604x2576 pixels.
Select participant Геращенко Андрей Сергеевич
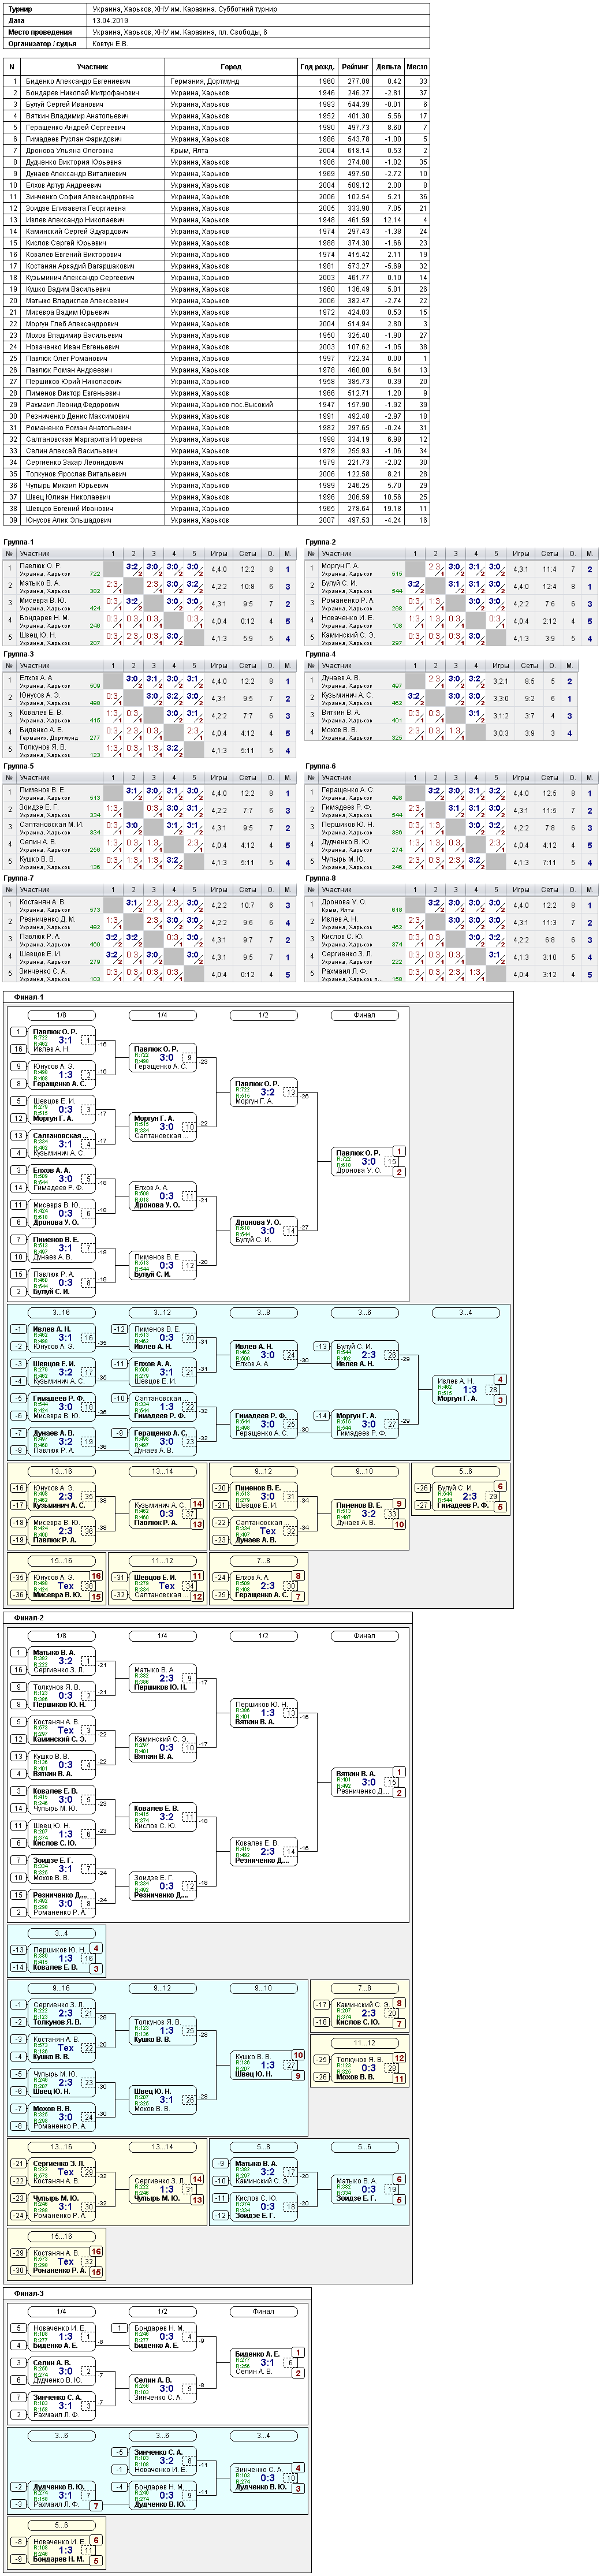pyautogui.click(x=75, y=128)
